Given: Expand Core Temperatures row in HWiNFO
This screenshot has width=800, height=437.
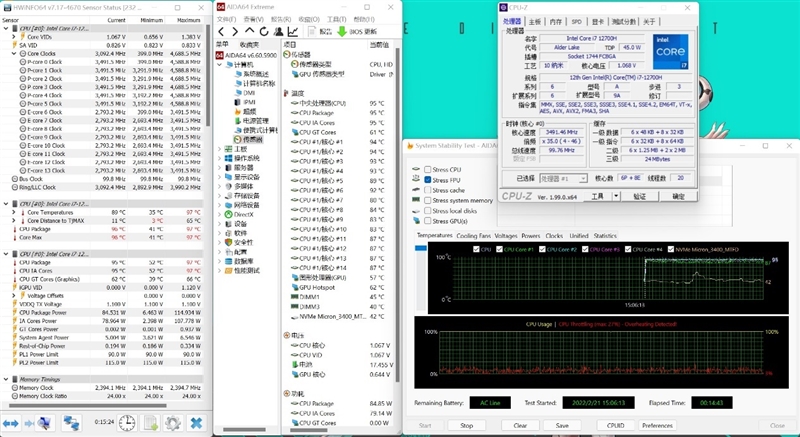Looking at the screenshot, I should pos(14,212).
